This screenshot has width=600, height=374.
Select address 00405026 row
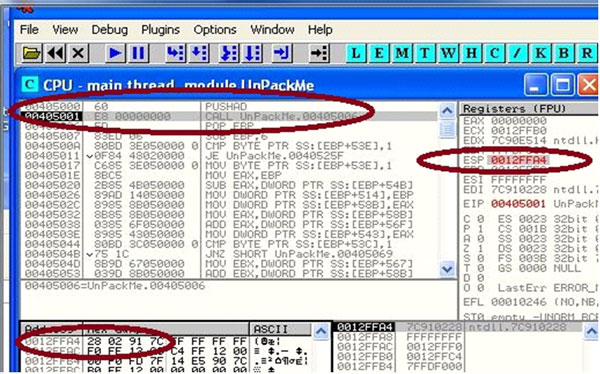[x=229, y=195]
